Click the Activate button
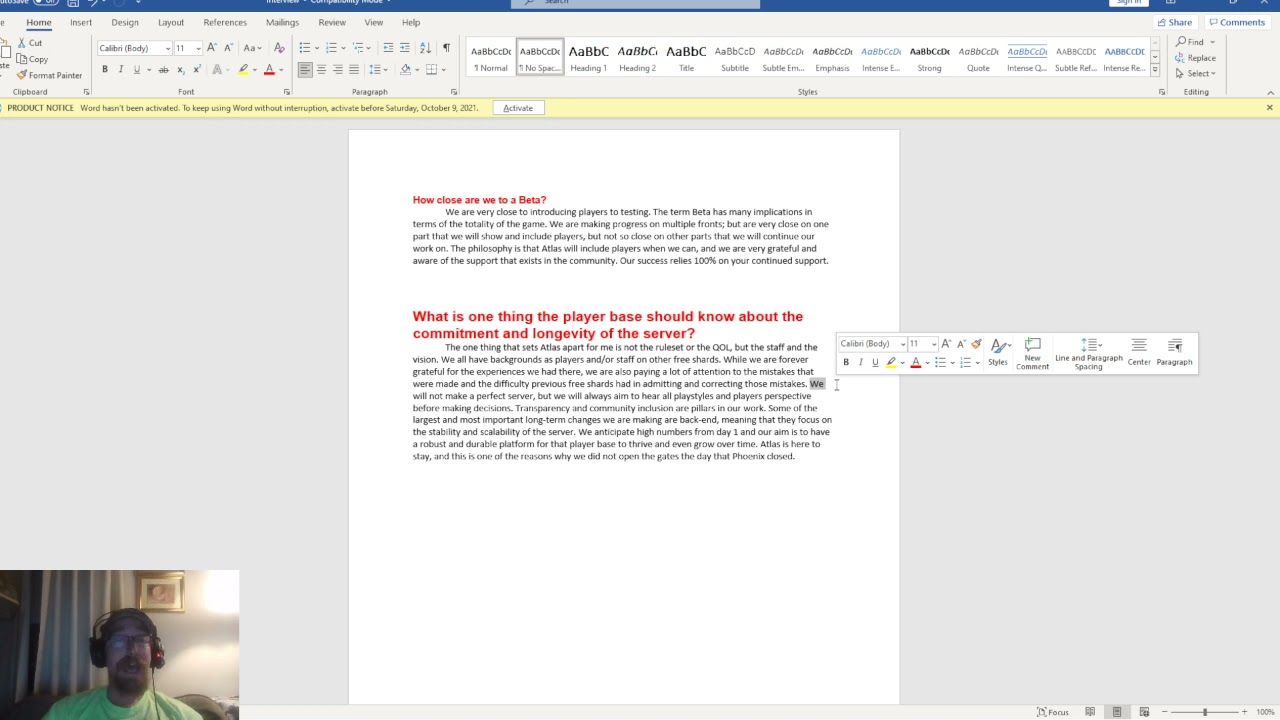 518,108
